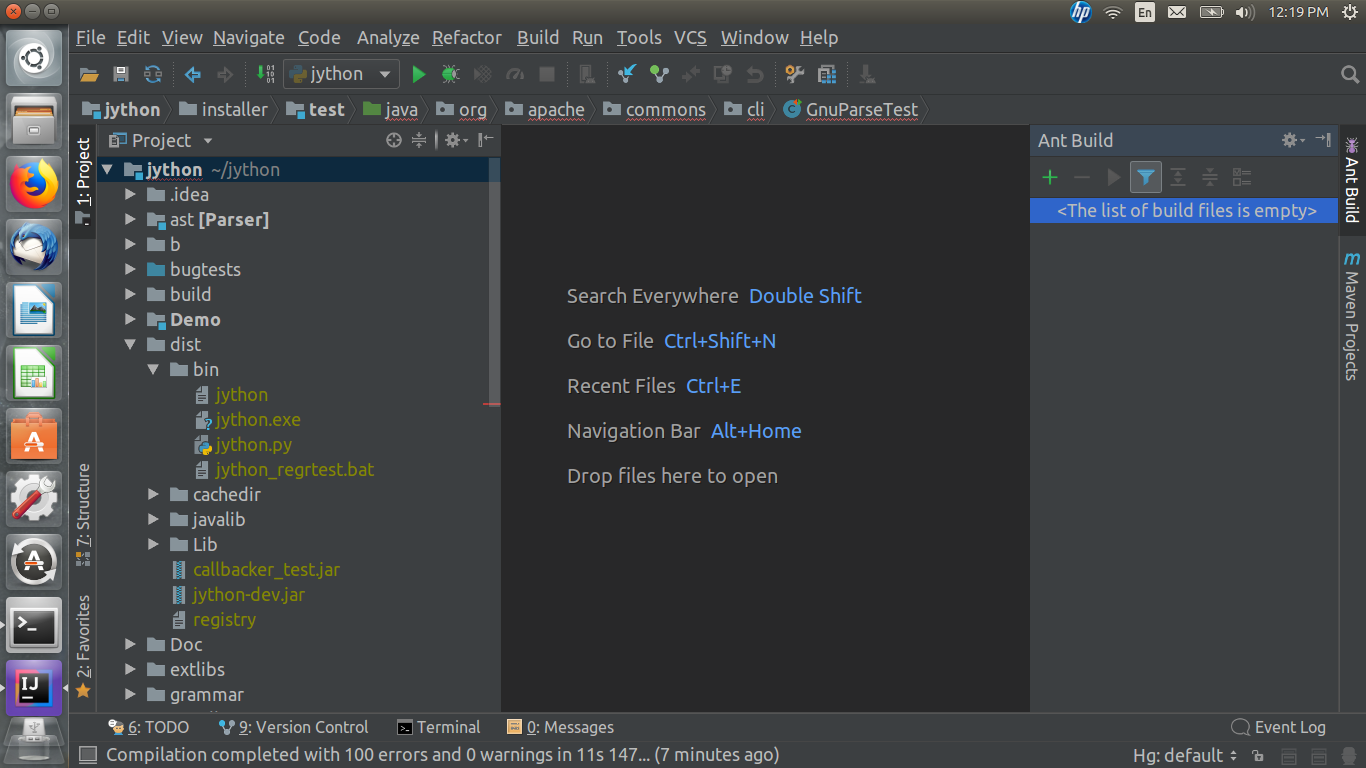Open the 6: TODO tool window tab
Image resolution: width=1366 pixels, height=768 pixels.
point(149,728)
